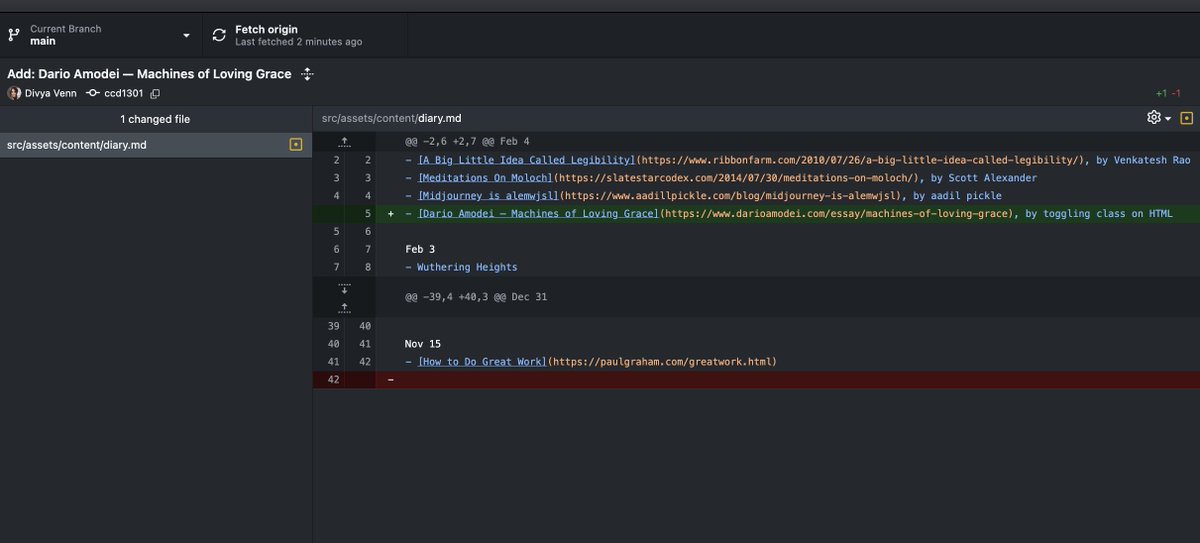Click the darioamodei.com essay URL in added line
Screen dimensions: 1200x543
[x=838, y=214]
